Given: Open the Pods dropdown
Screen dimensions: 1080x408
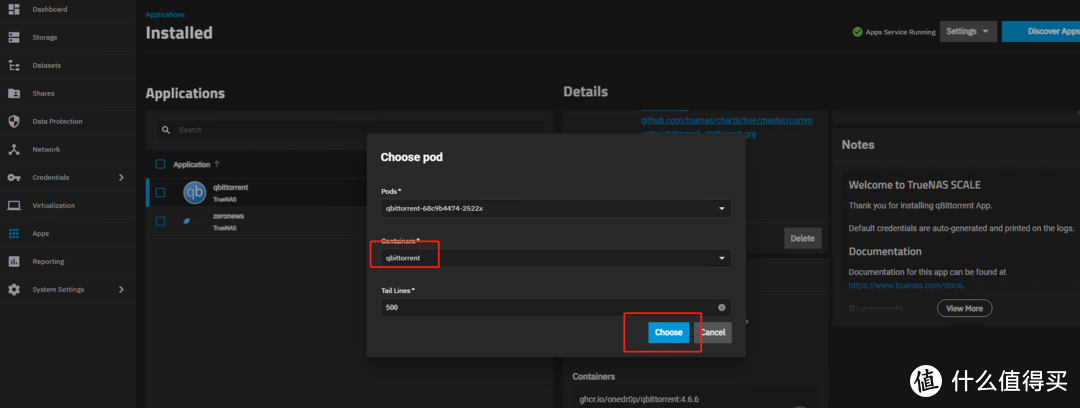Looking at the screenshot, I should 556,208.
